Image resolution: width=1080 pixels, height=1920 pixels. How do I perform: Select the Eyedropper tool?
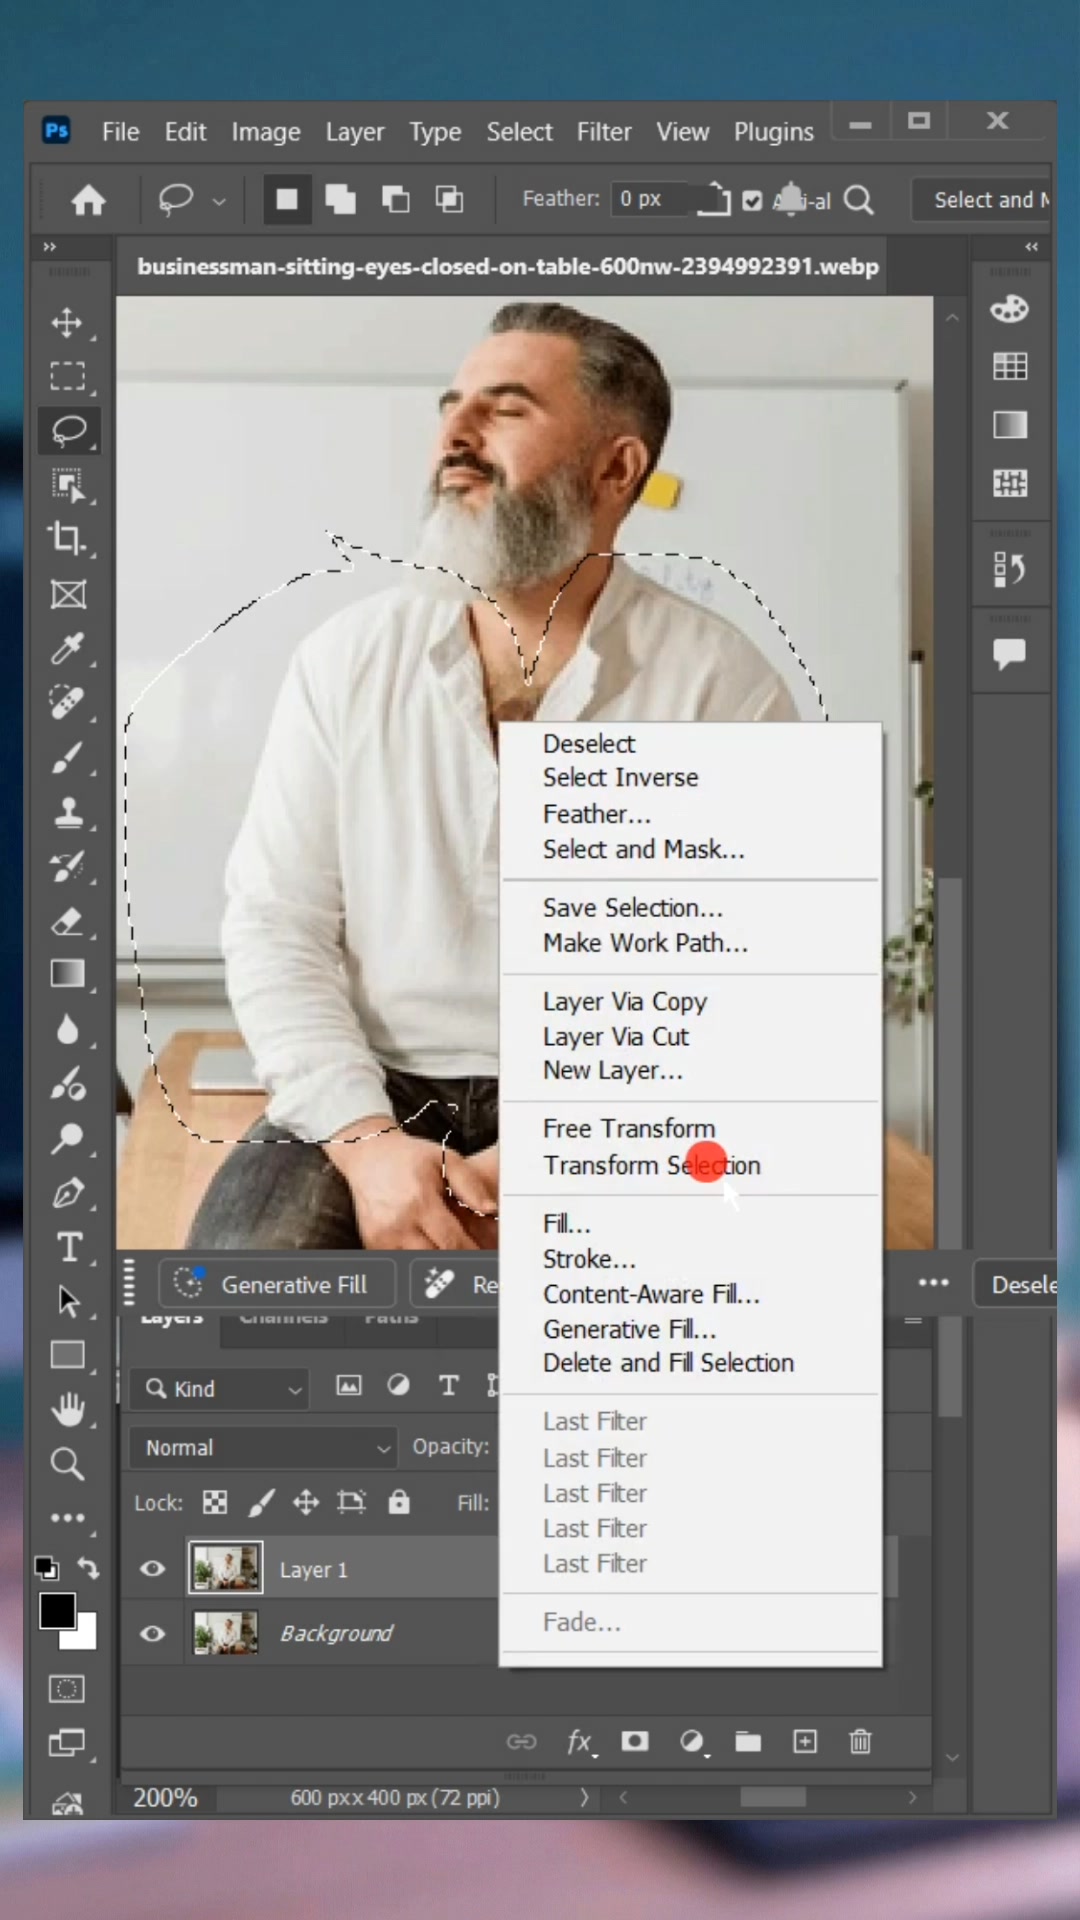(x=67, y=648)
